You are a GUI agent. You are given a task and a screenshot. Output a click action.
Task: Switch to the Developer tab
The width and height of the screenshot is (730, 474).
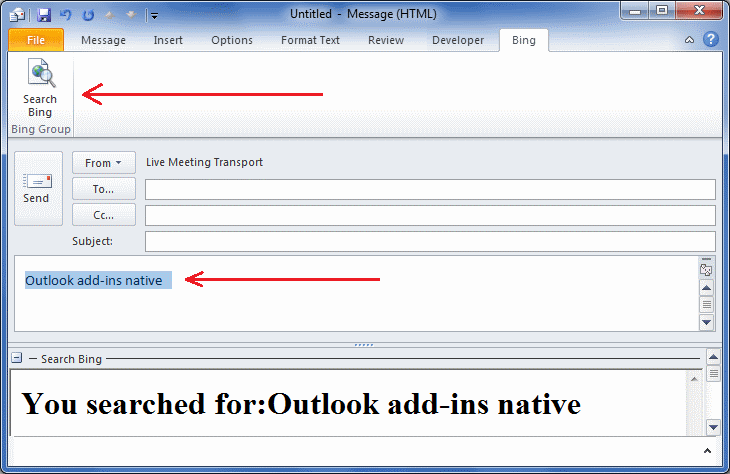tap(458, 41)
